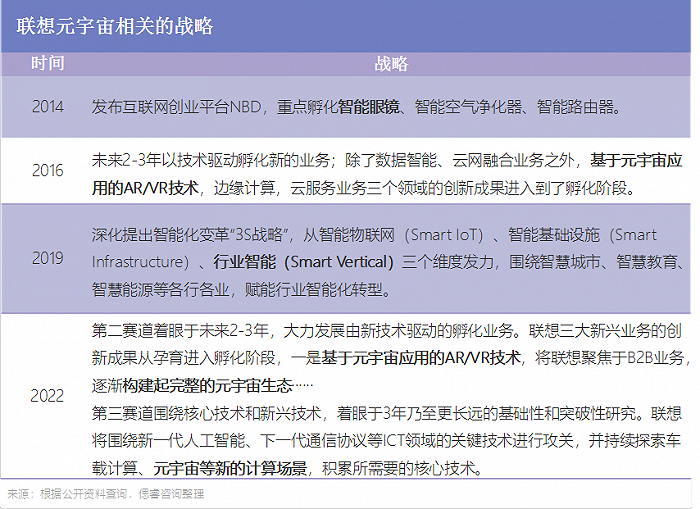Select the 2014 year cell

[x=48, y=107]
